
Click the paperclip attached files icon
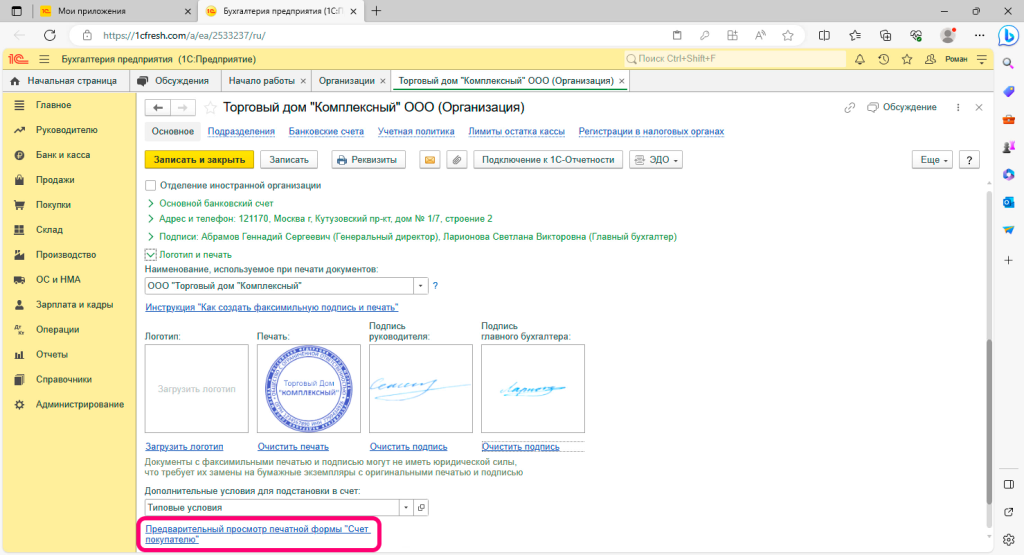click(456, 160)
